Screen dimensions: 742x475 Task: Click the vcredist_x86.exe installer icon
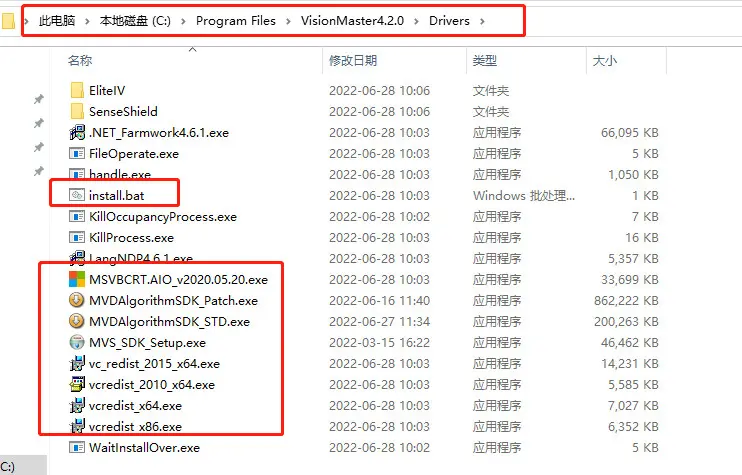(77, 426)
